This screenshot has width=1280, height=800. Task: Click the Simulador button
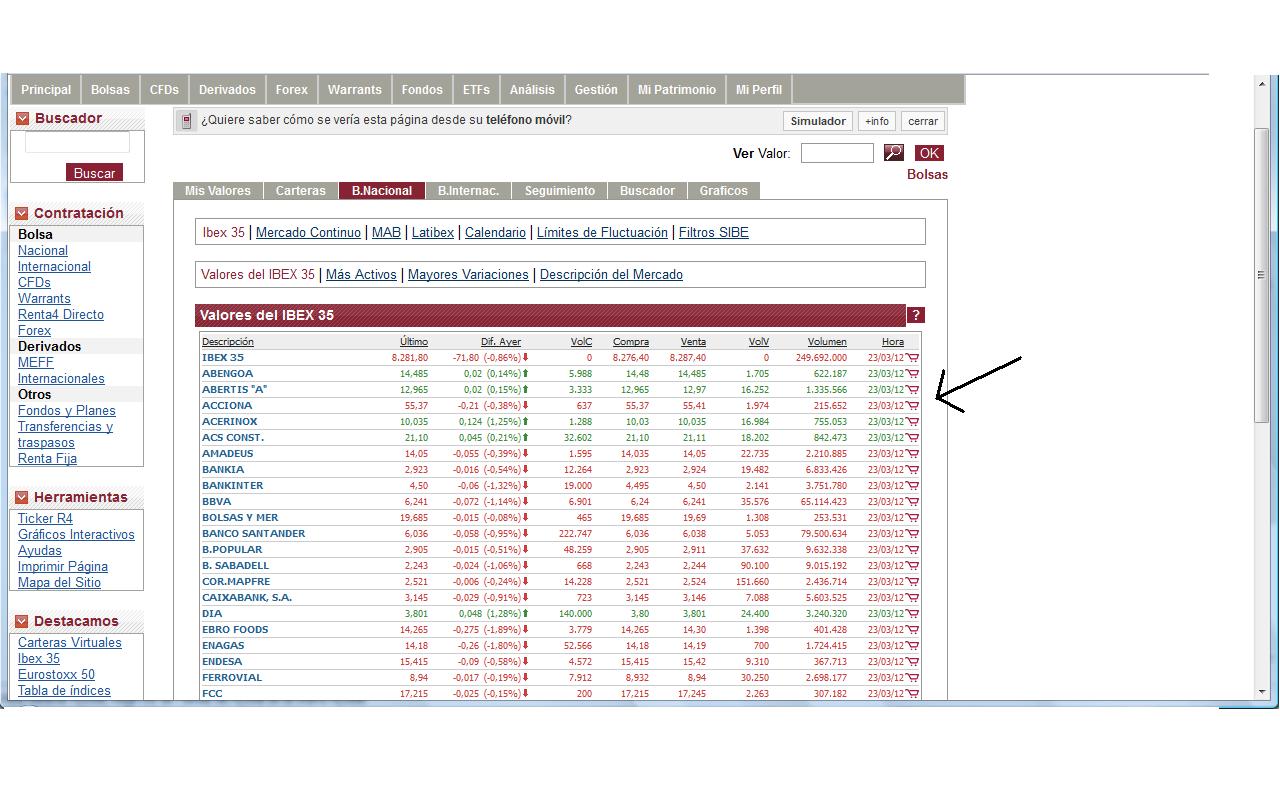click(x=818, y=121)
